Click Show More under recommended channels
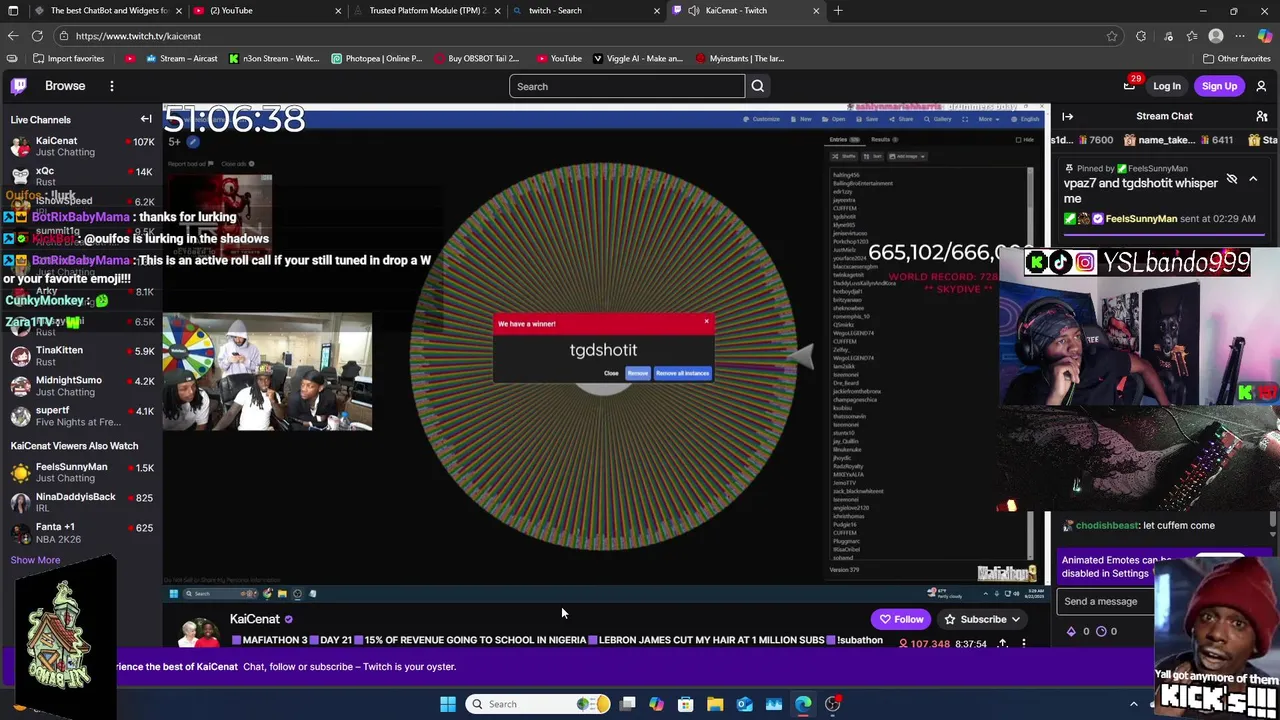 (x=35, y=560)
